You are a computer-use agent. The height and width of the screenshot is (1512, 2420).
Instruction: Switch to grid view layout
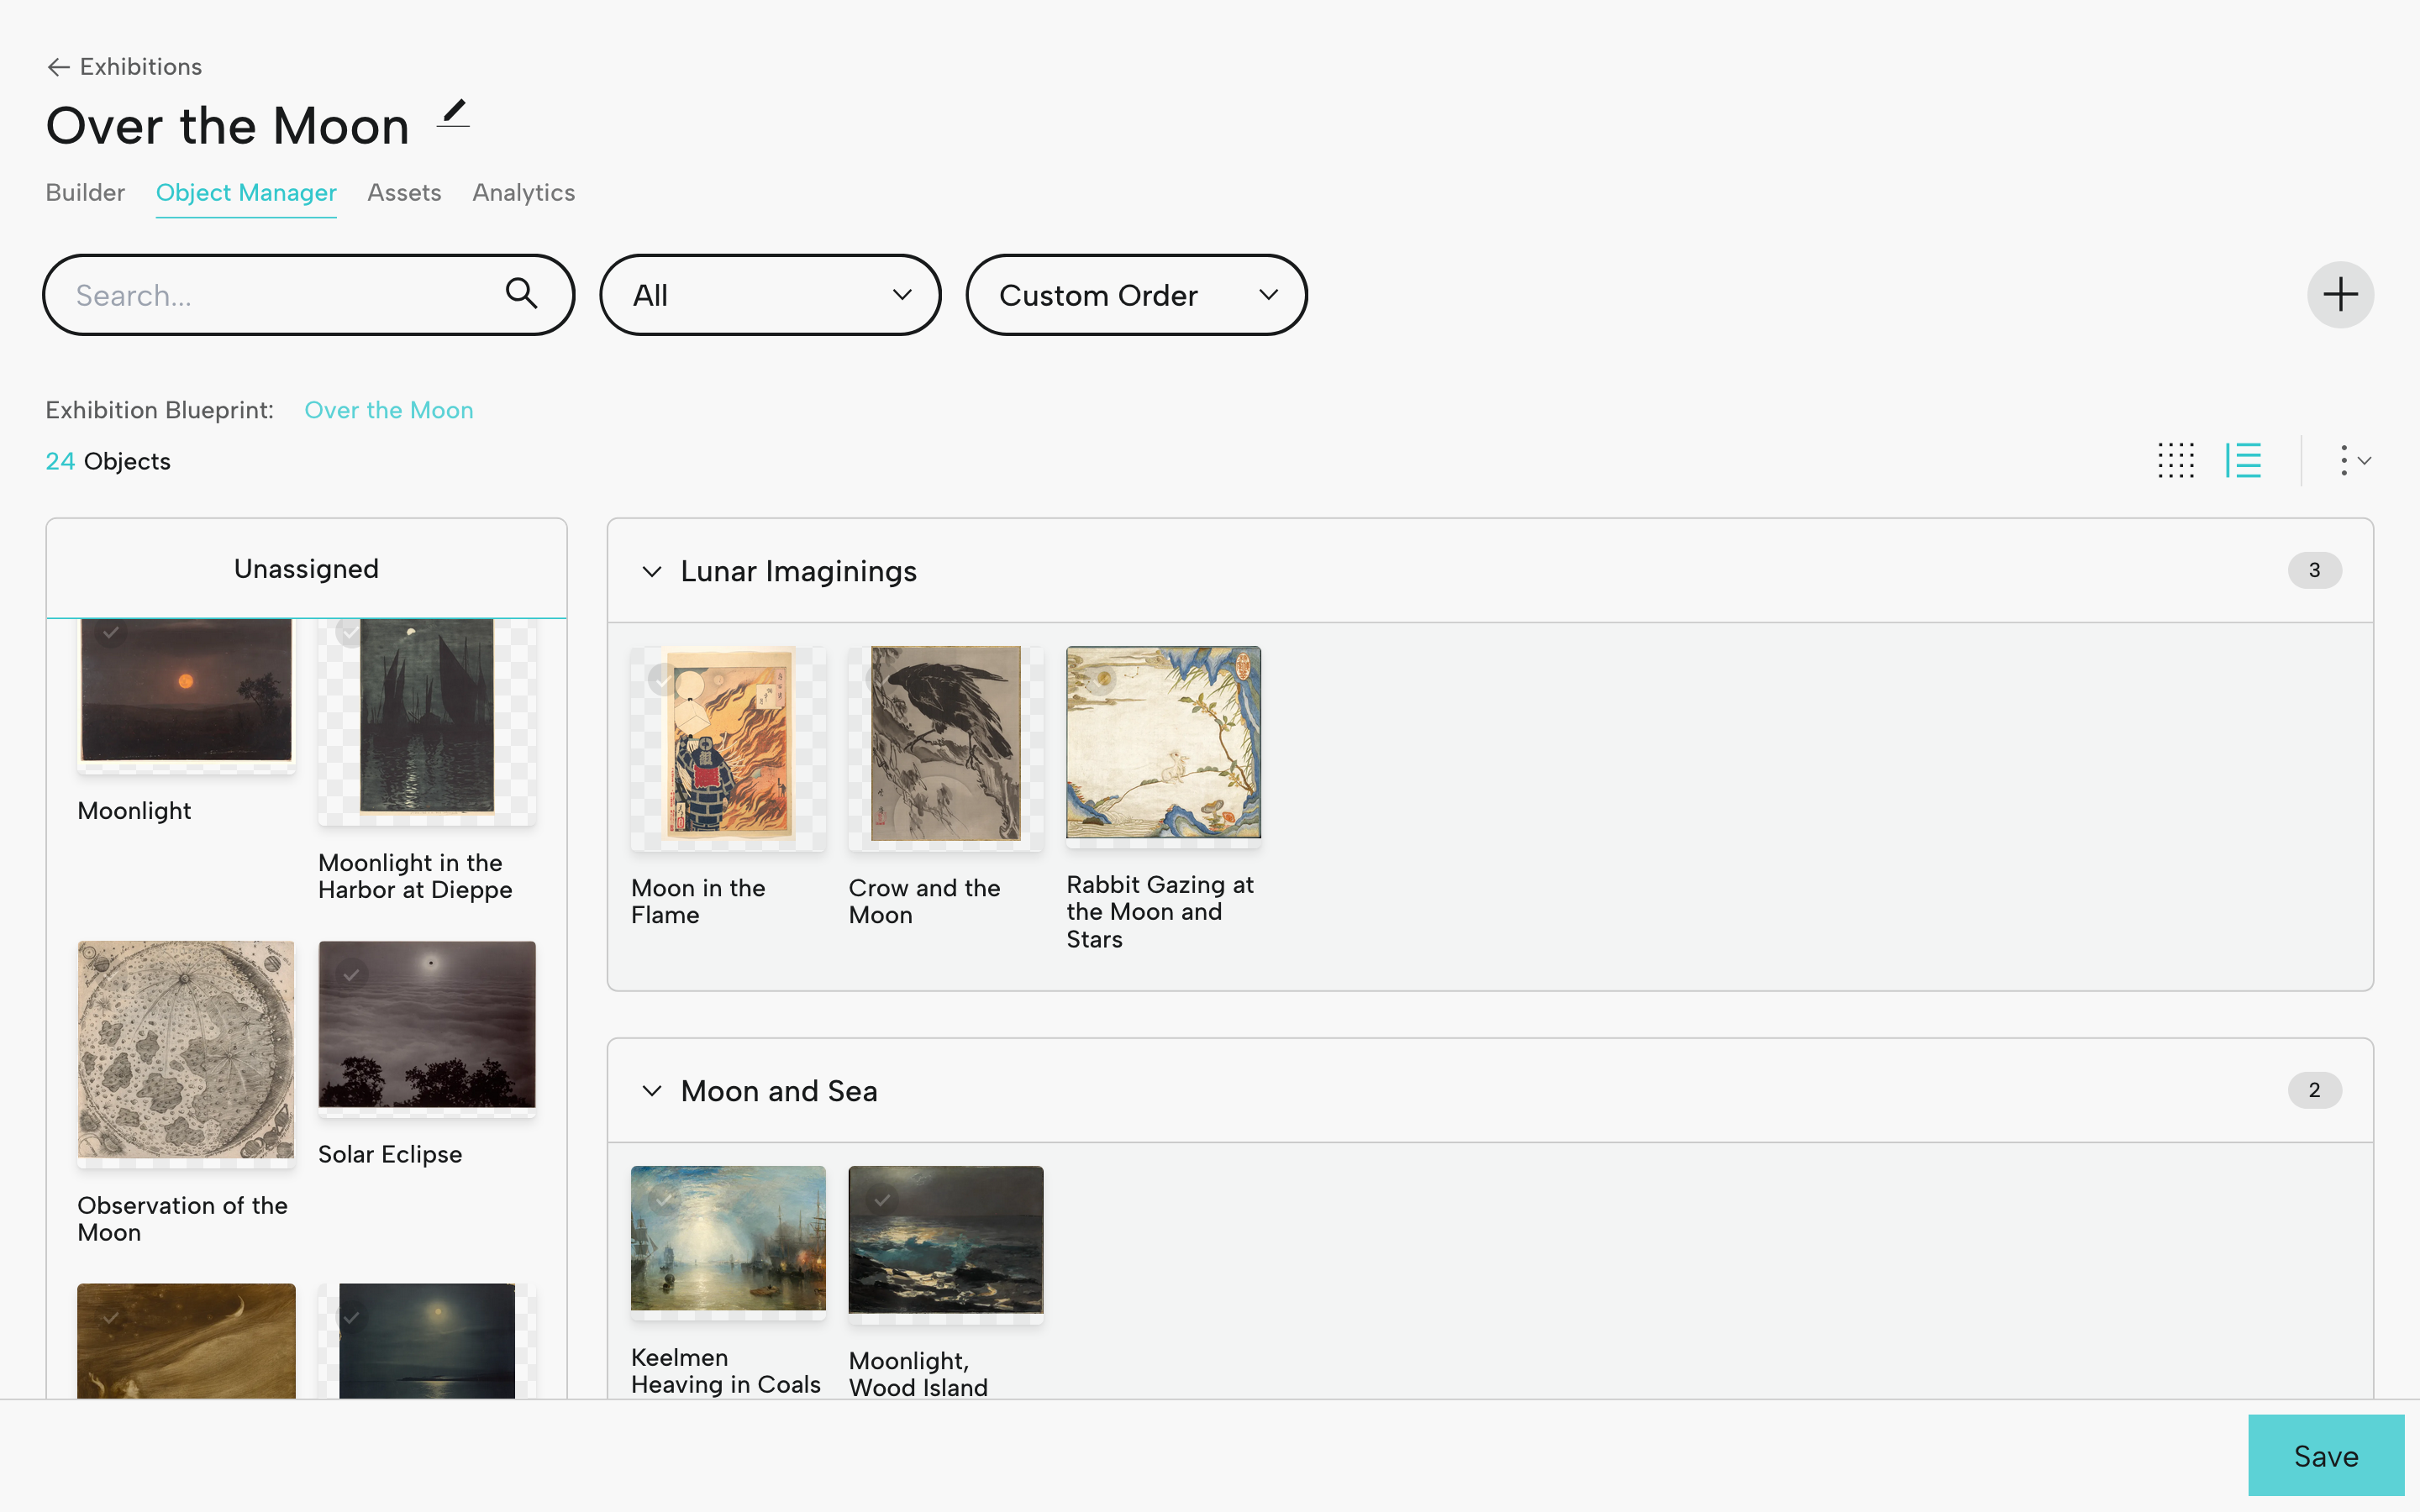2175,461
